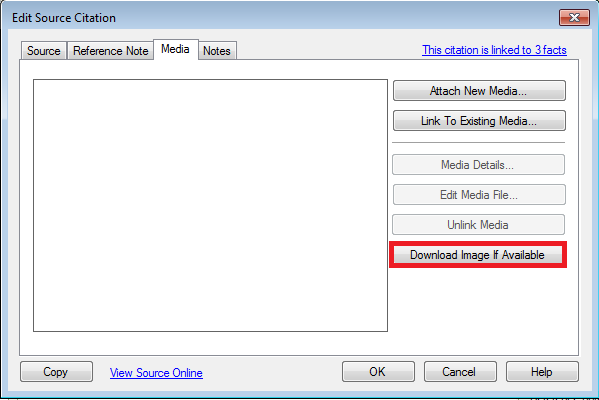
Task: Choose Link To Existing Media
Action: click(x=479, y=121)
